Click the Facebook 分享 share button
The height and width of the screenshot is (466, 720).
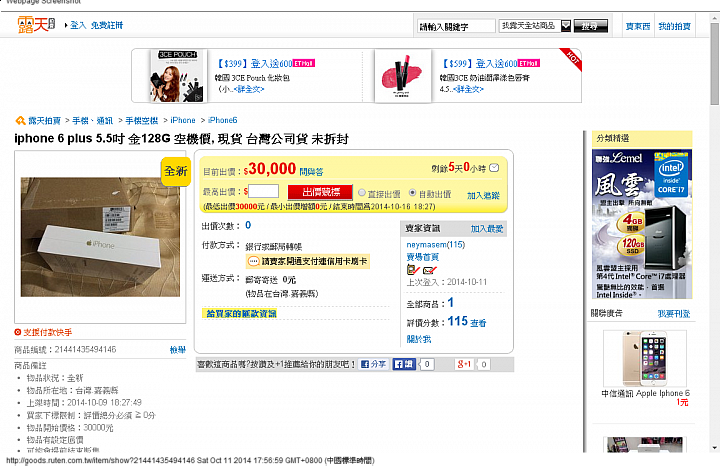point(373,364)
